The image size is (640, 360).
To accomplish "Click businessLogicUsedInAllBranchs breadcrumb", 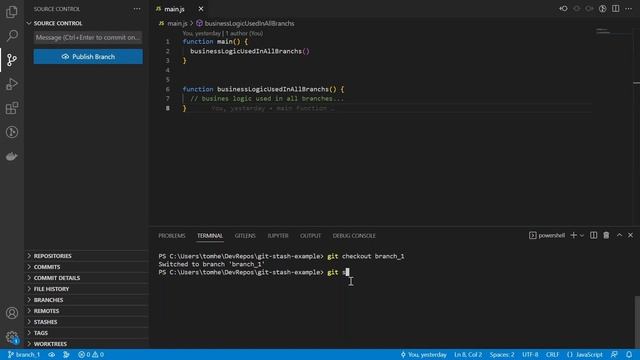I will coord(246,24).
